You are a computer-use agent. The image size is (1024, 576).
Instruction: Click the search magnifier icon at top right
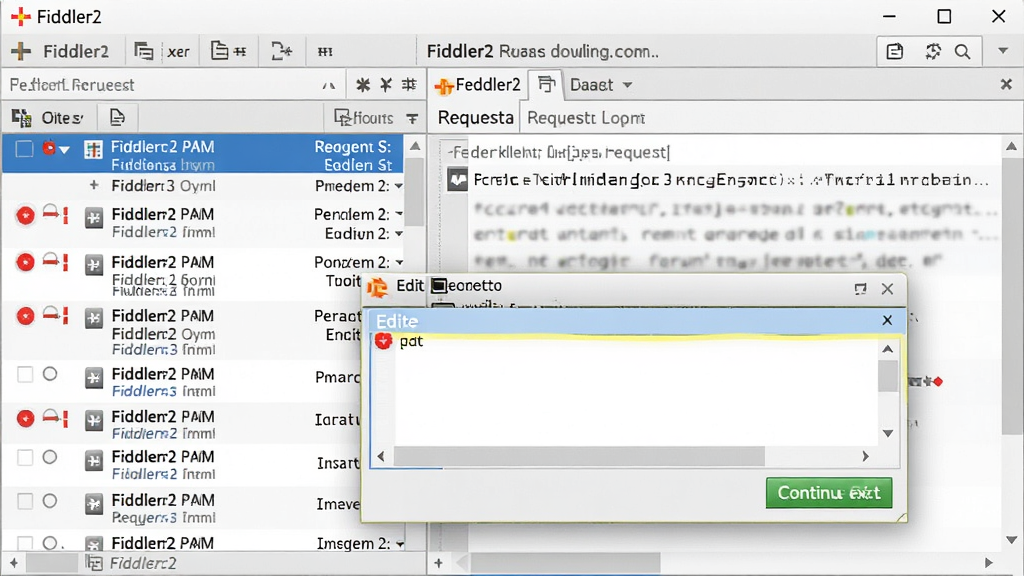coord(963,52)
